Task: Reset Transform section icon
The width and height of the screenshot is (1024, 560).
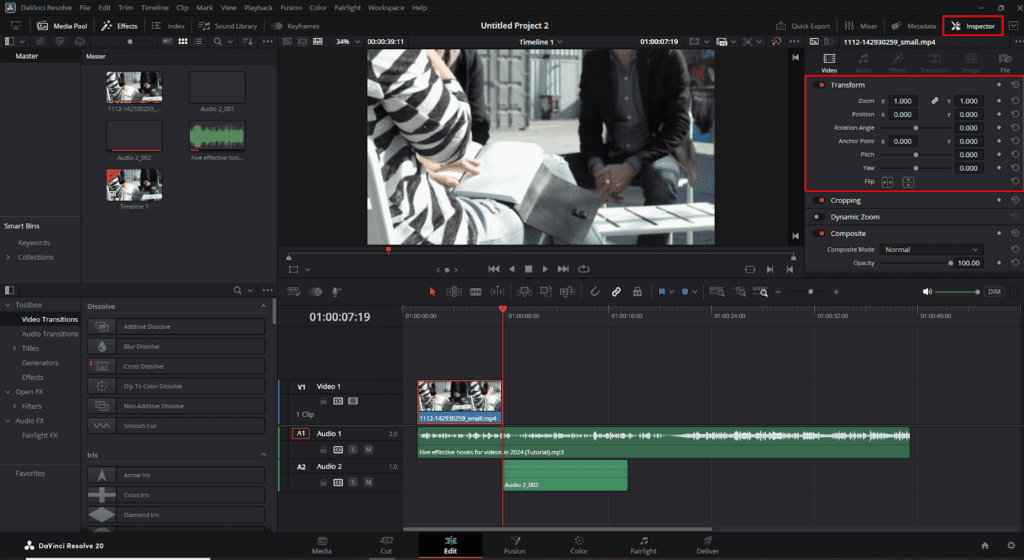Action: click(1015, 85)
